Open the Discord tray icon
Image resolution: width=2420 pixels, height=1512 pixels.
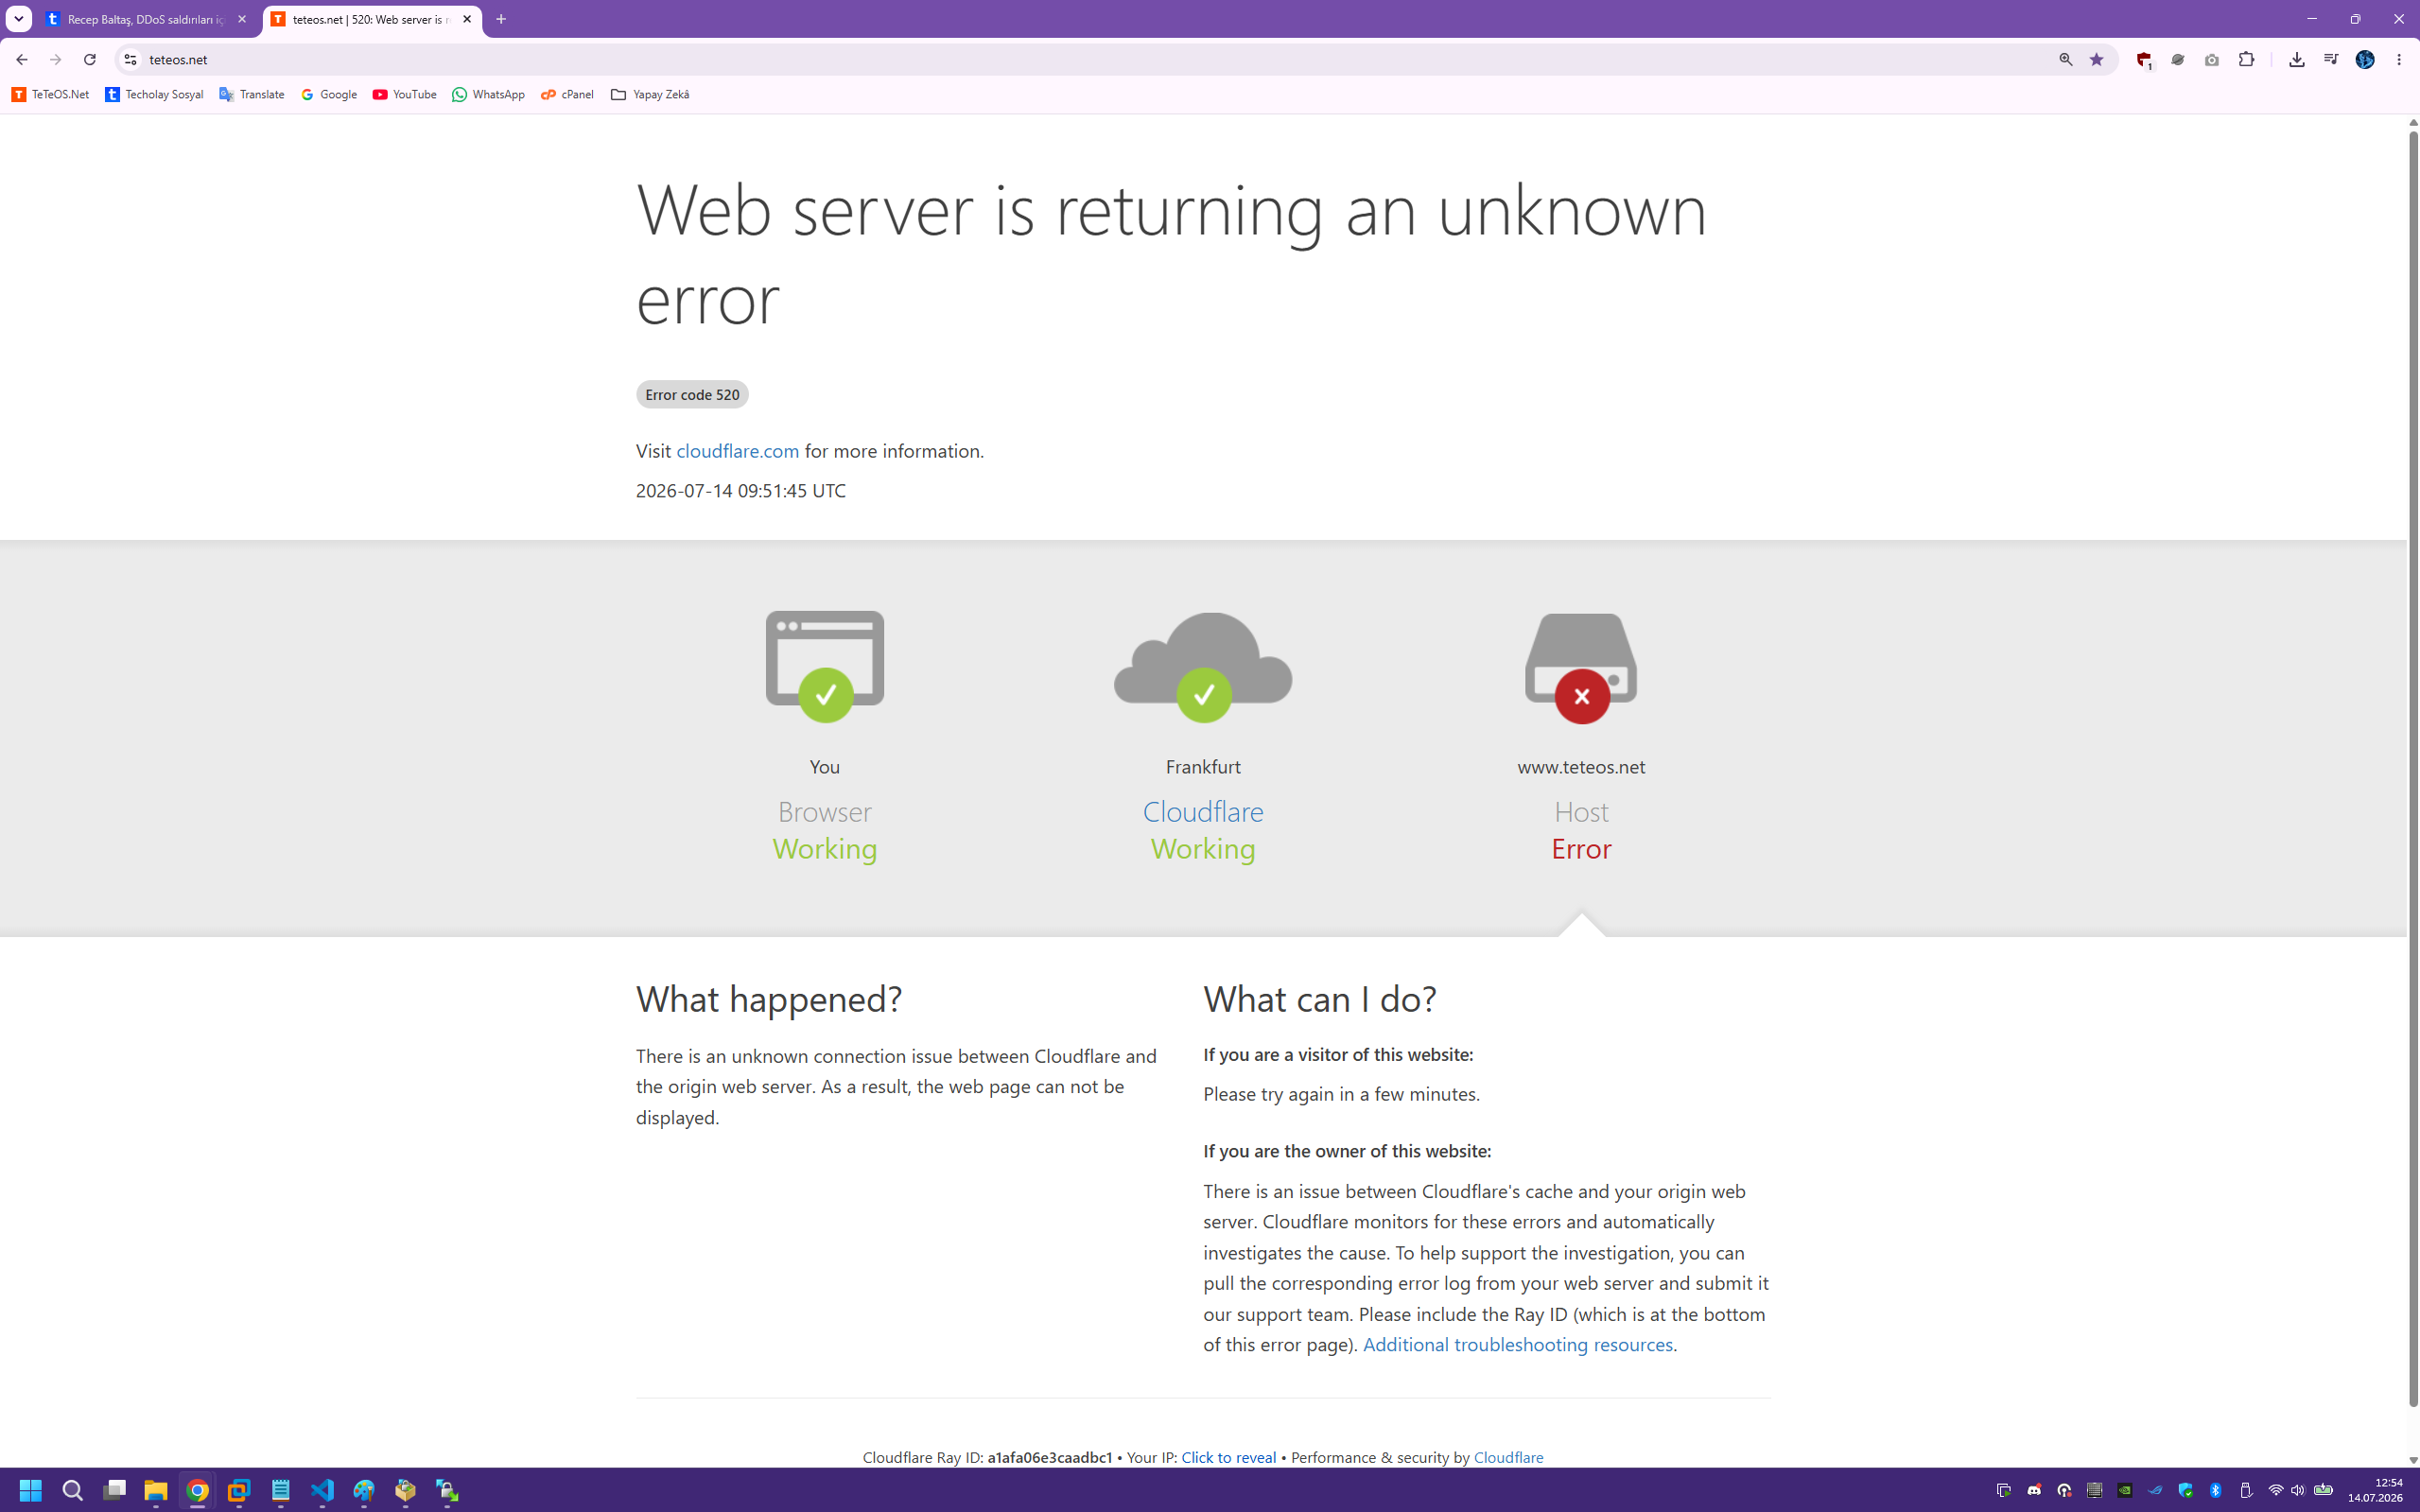click(x=2034, y=1490)
